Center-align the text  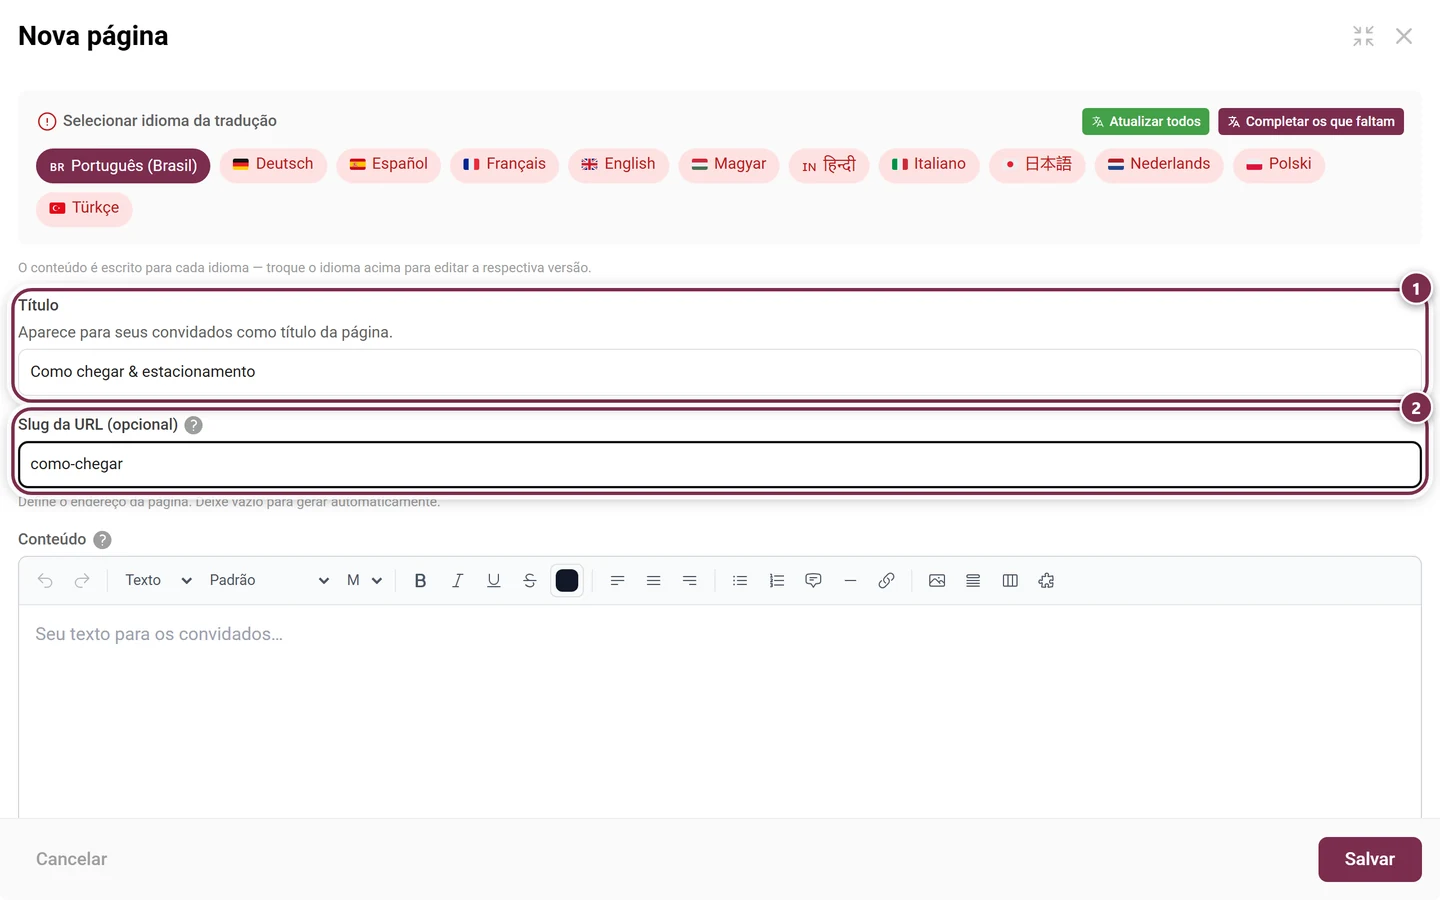pyautogui.click(x=653, y=580)
